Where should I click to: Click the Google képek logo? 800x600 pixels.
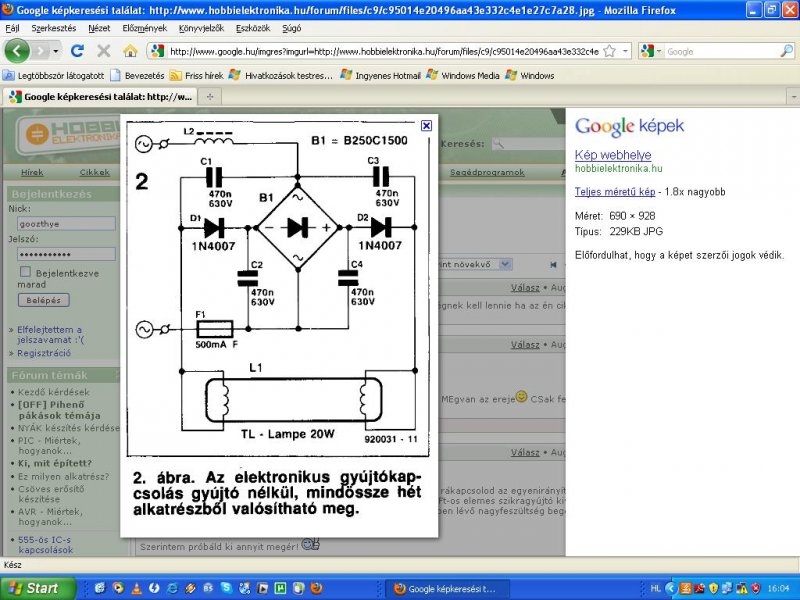coord(629,127)
